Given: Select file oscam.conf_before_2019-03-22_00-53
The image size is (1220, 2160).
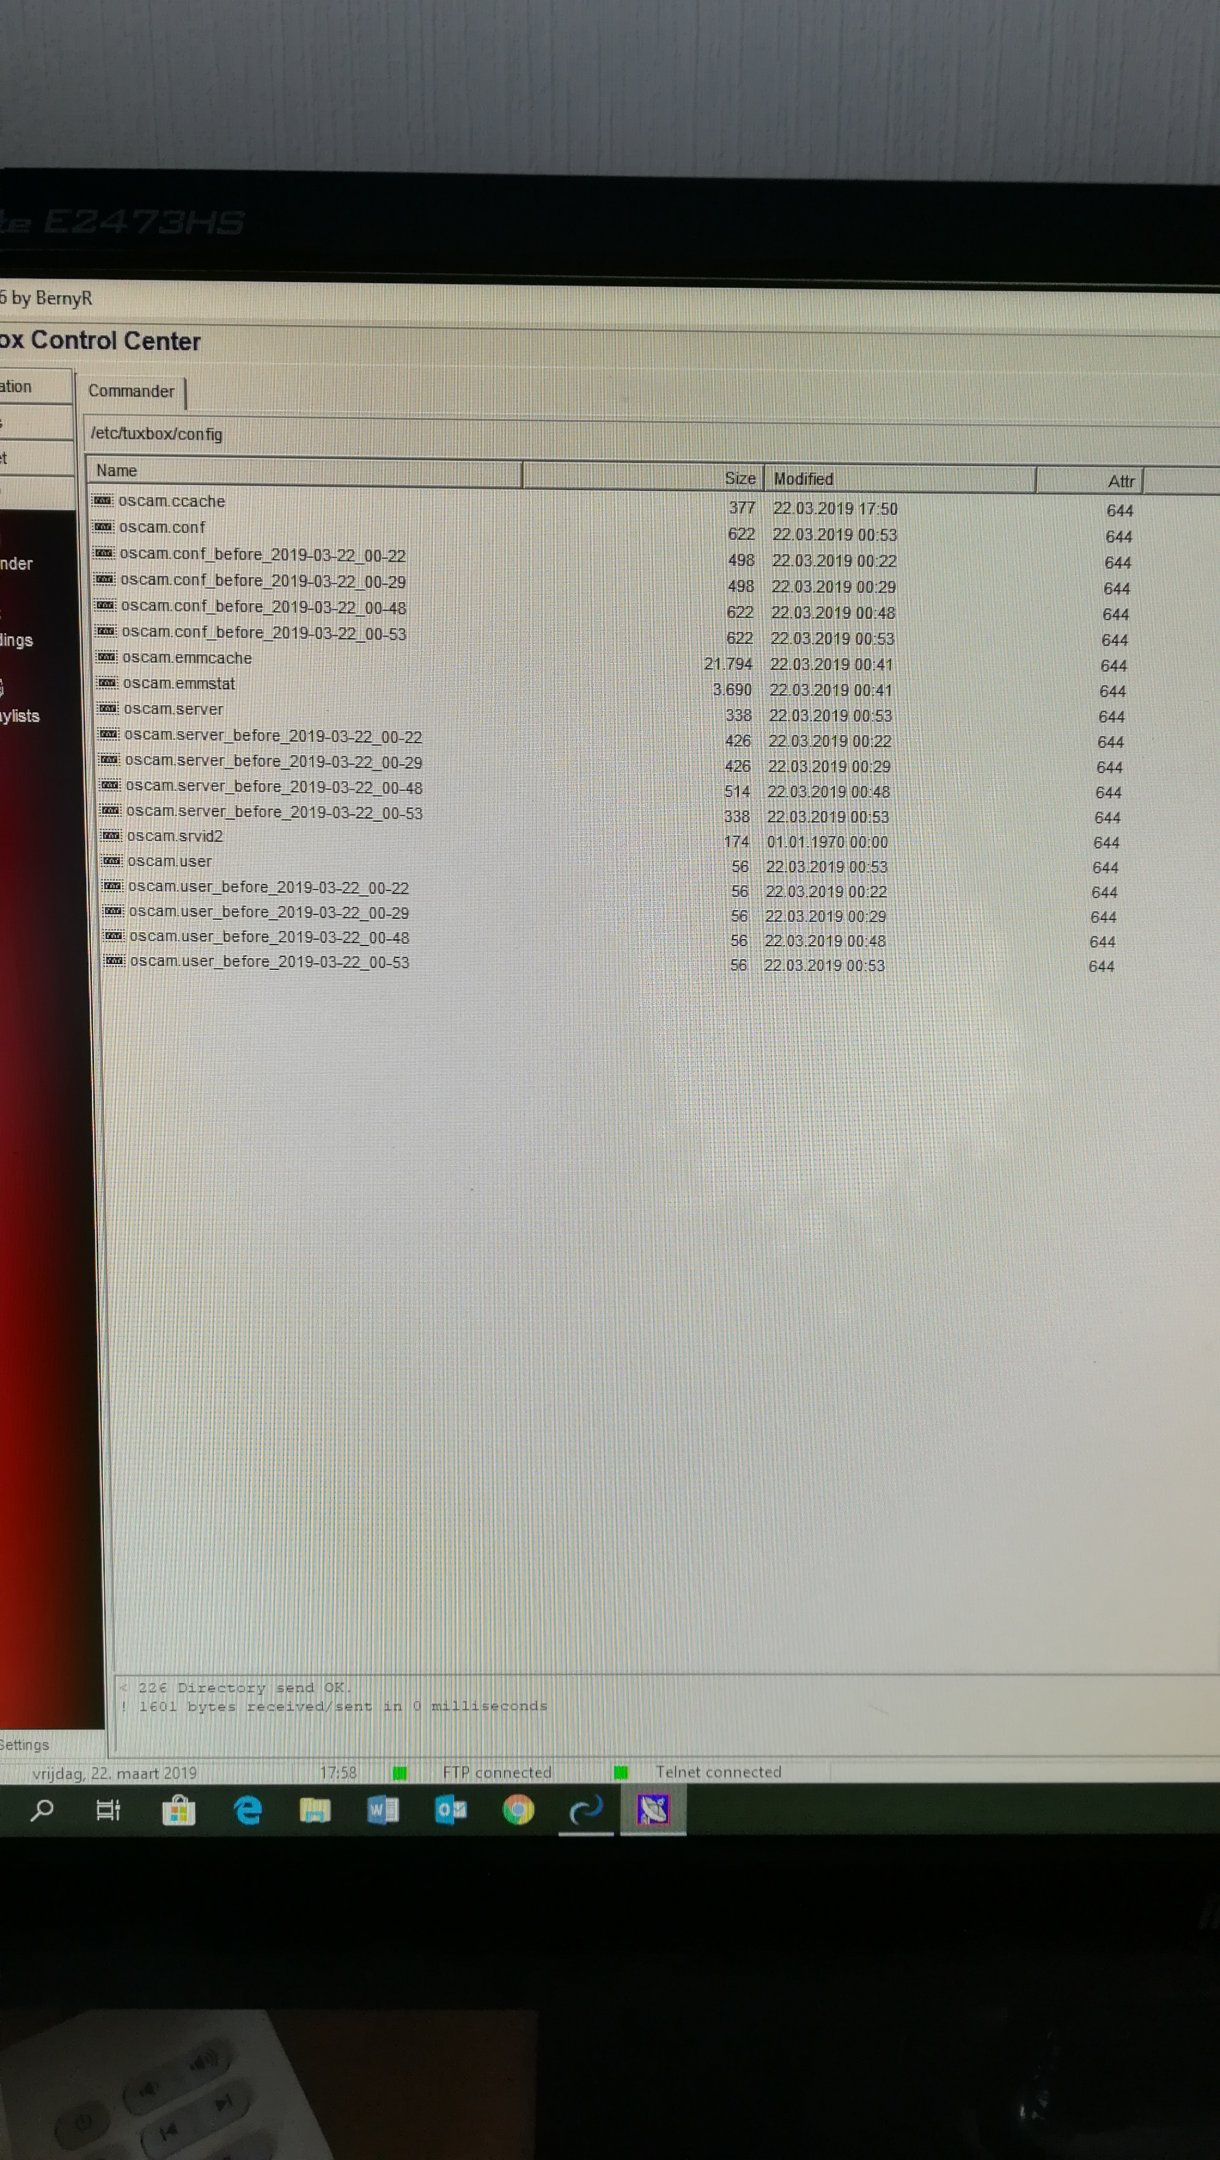Looking at the screenshot, I should click(x=264, y=633).
